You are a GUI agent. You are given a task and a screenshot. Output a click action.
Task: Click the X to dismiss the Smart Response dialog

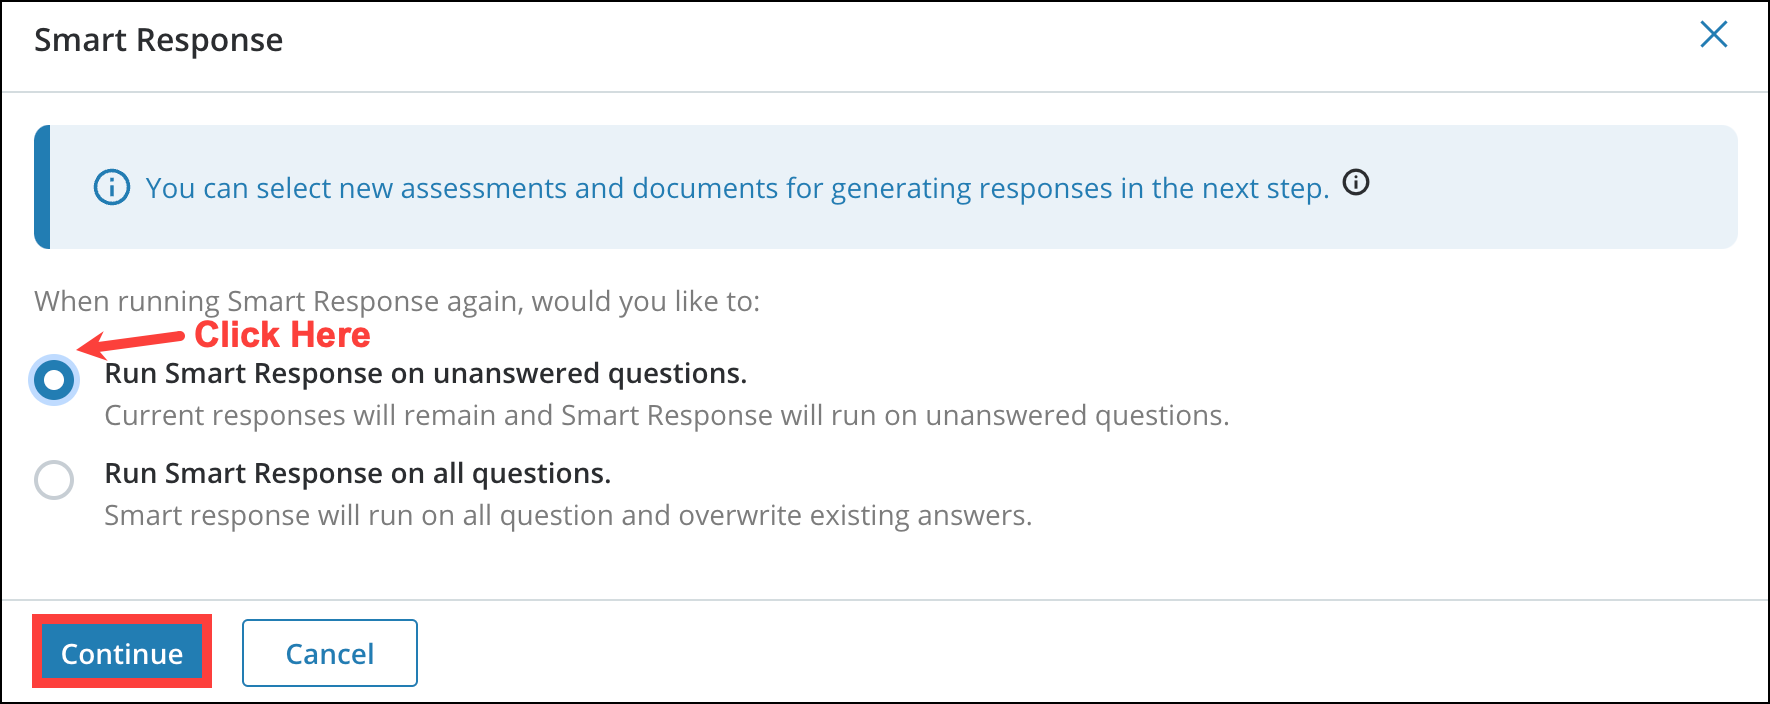tap(1714, 34)
